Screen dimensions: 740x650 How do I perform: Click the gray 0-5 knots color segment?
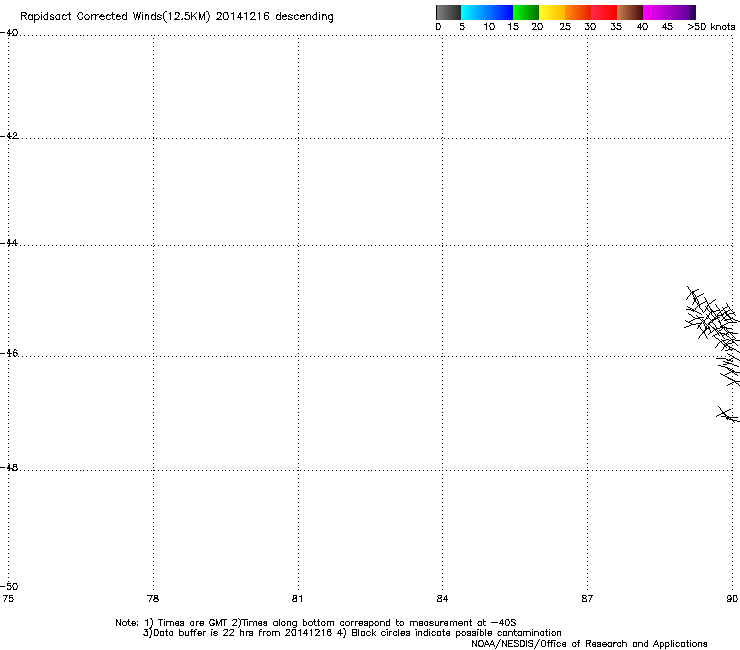(x=448, y=12)
